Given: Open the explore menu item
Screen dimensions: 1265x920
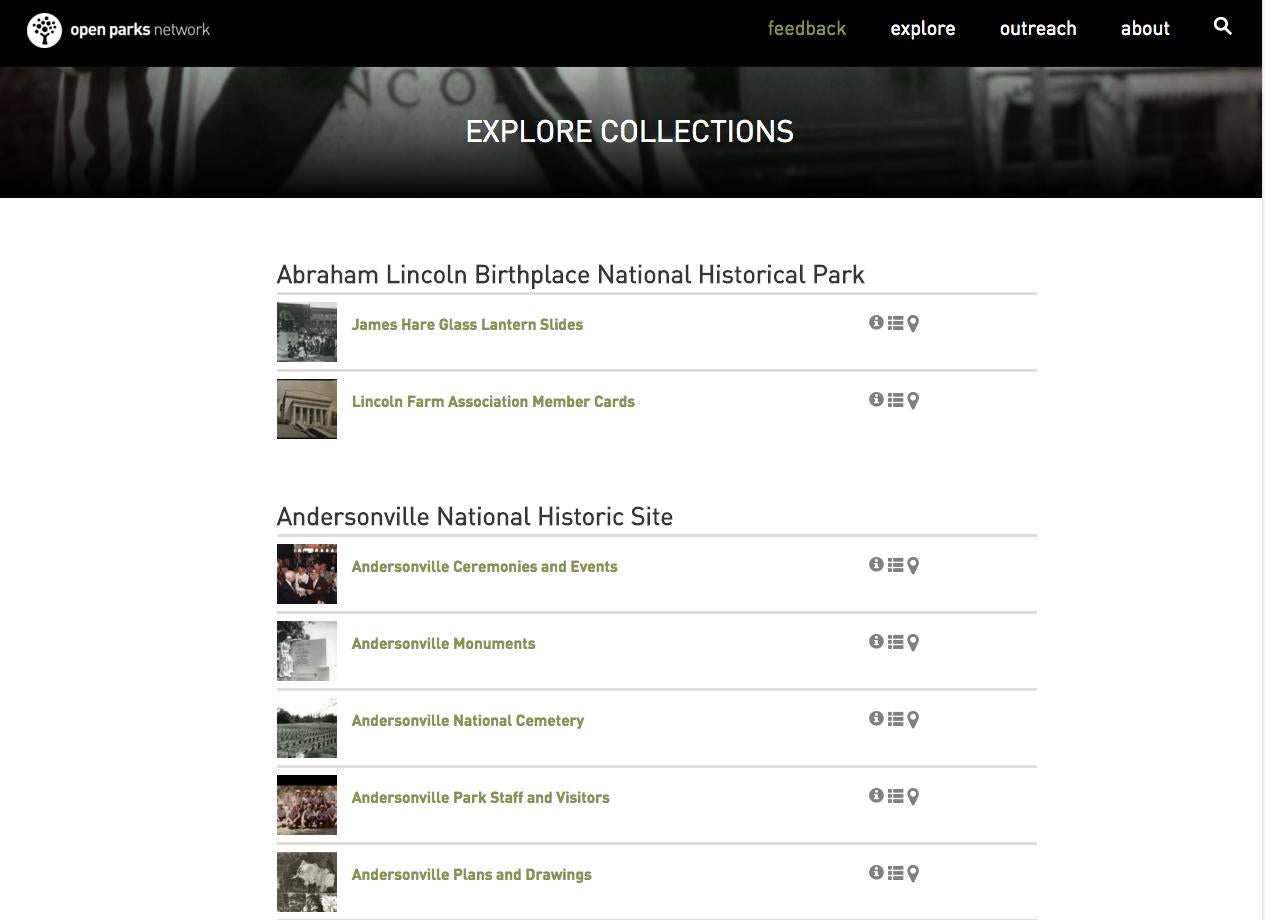Looking at the screenshot, I should click(x=923, y=29).
